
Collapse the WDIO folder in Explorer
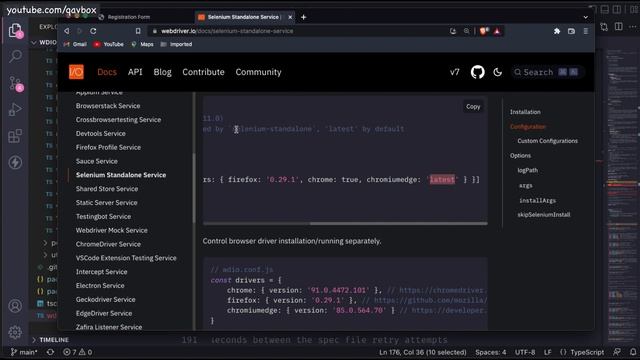pyautogui.click(x=44, y=42)
